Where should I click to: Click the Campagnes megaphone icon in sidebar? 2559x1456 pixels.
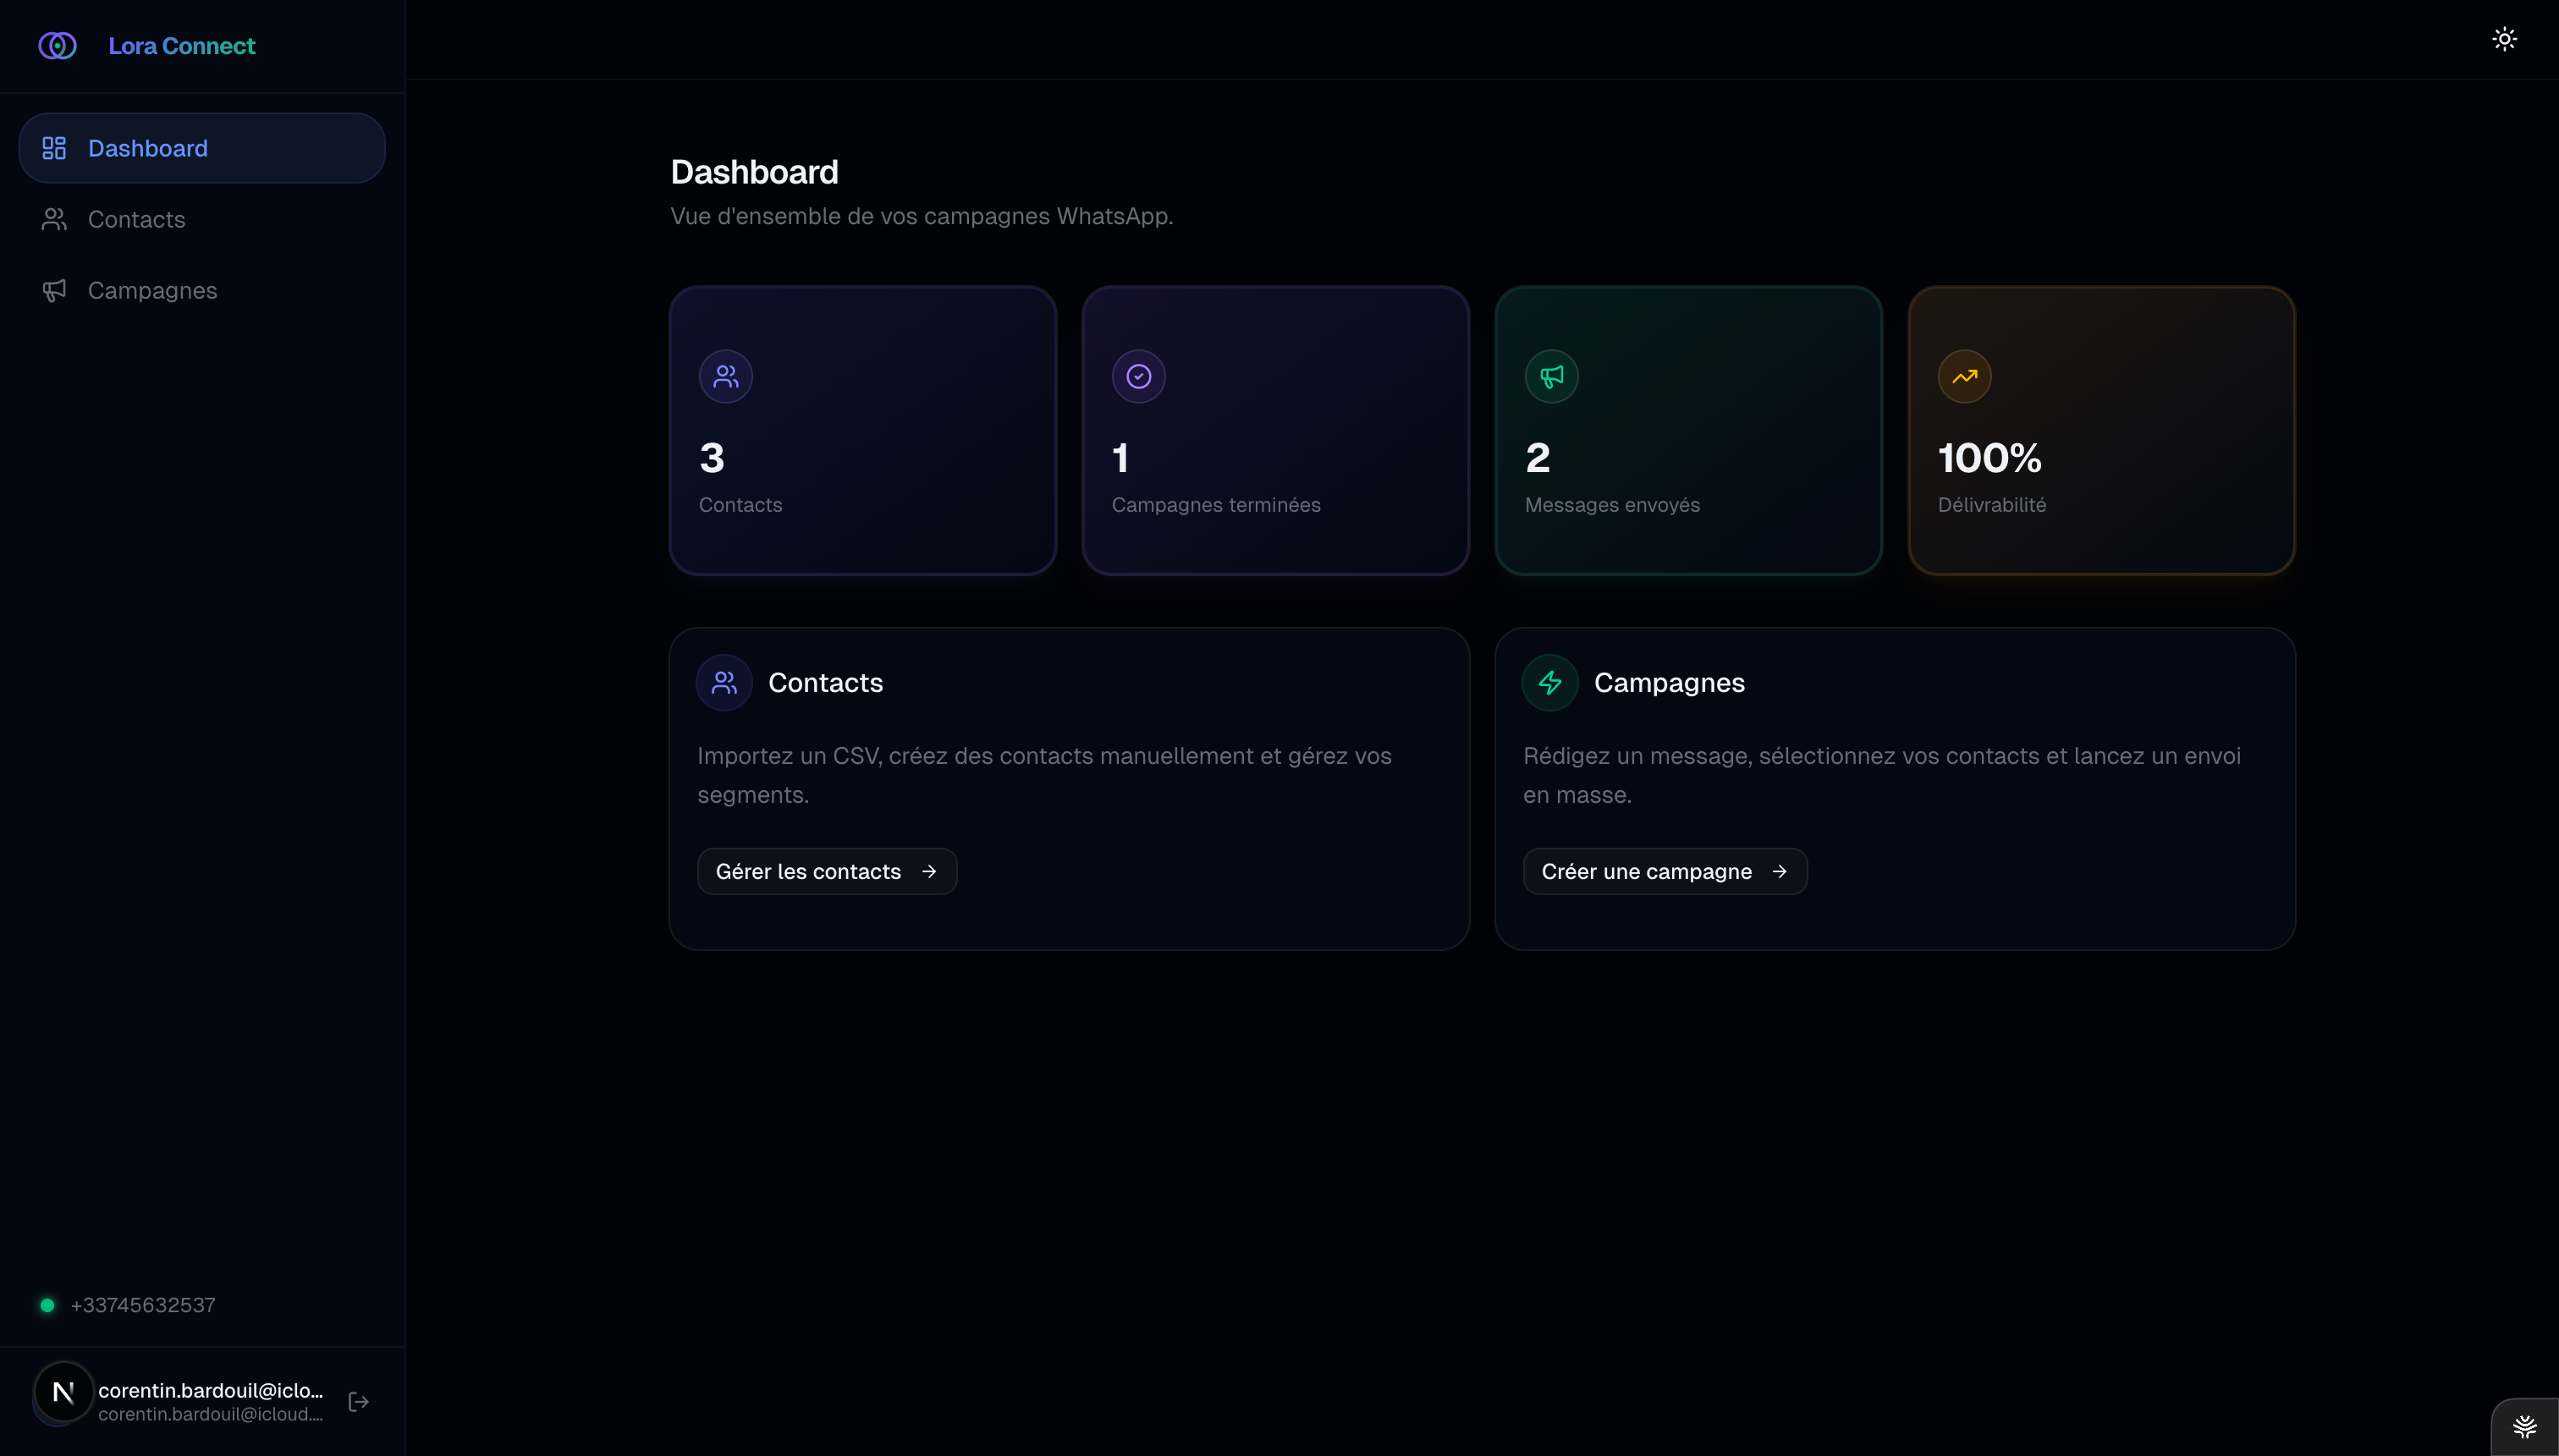(54, 290)
